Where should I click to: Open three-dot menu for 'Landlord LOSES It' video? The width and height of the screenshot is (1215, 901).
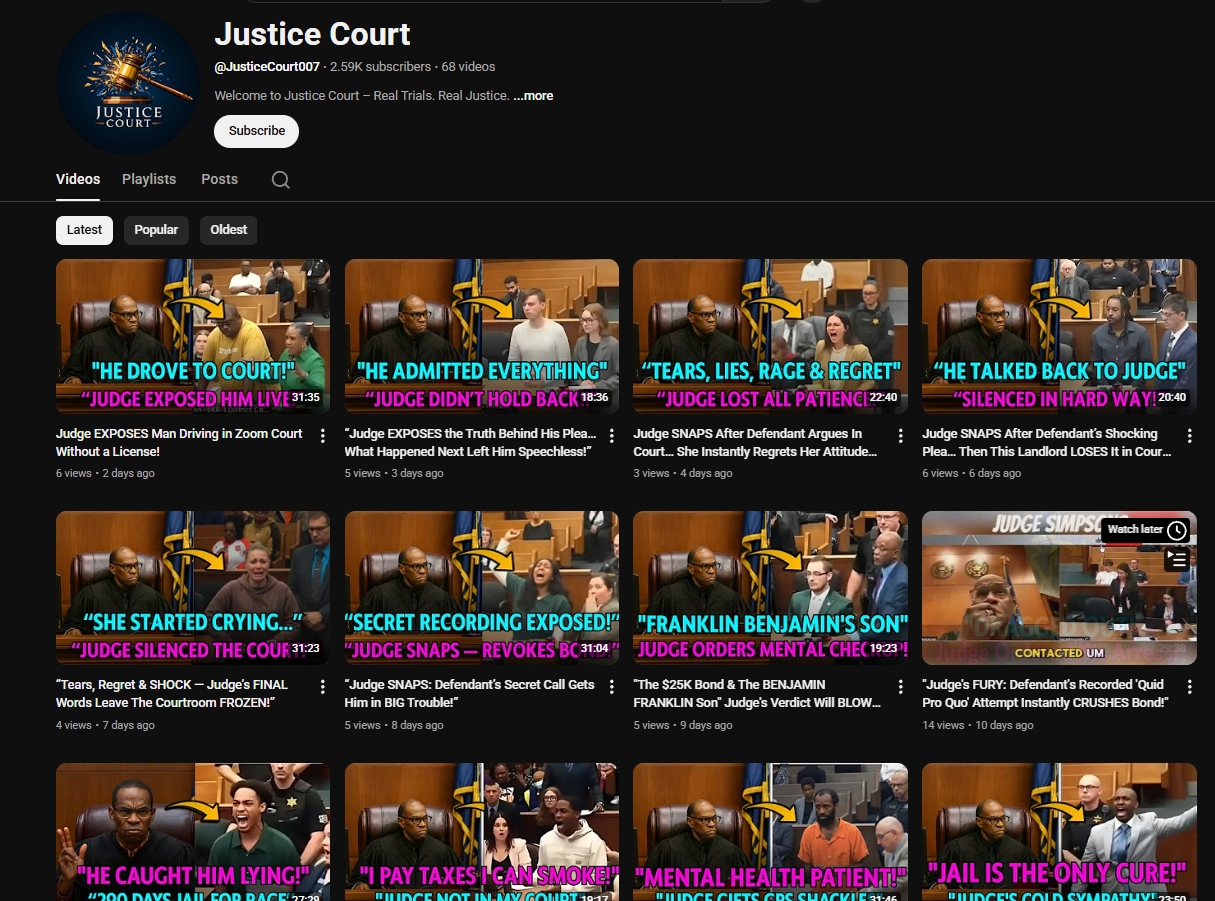click(x=1189, y=436)
